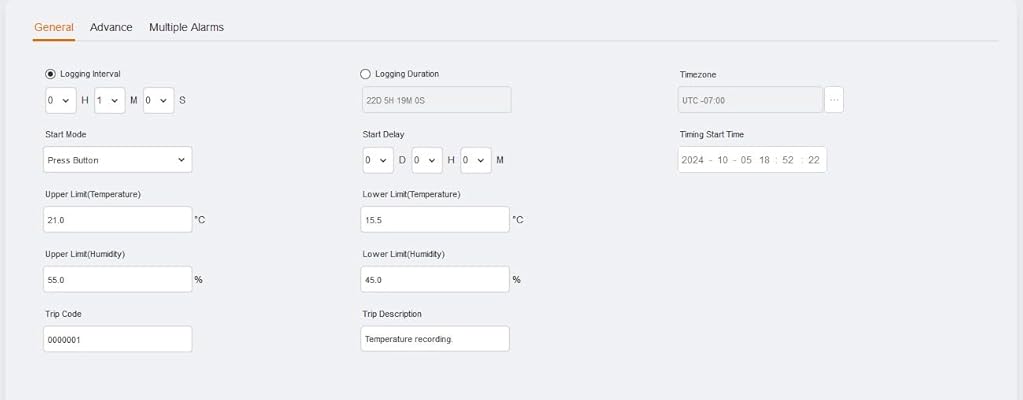
Task: Click the Timing Start Time field
Action: click(752, 160)
